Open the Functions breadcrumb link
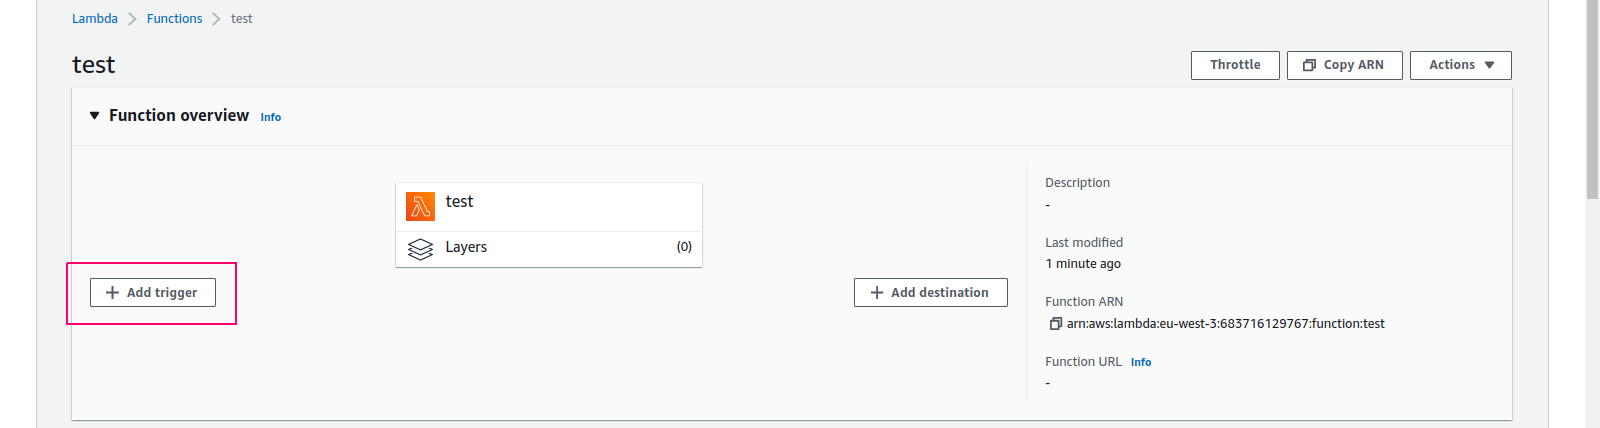This screenshot has height=428, width=1600. [x=174, y=19]
